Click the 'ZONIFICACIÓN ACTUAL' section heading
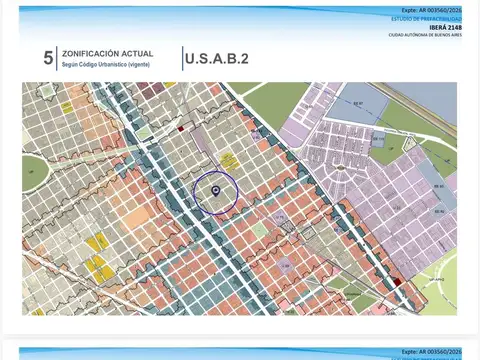480x360 pixels. [108, 54]
